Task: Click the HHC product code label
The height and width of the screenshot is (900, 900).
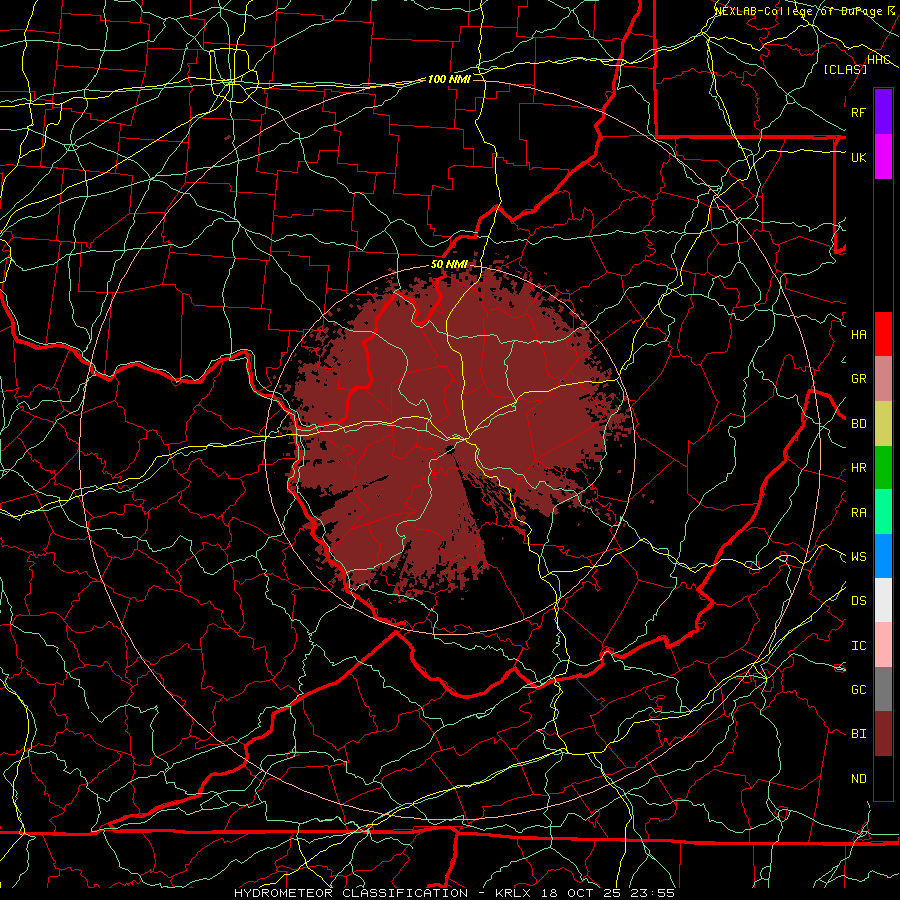Action: coord(878,60)
